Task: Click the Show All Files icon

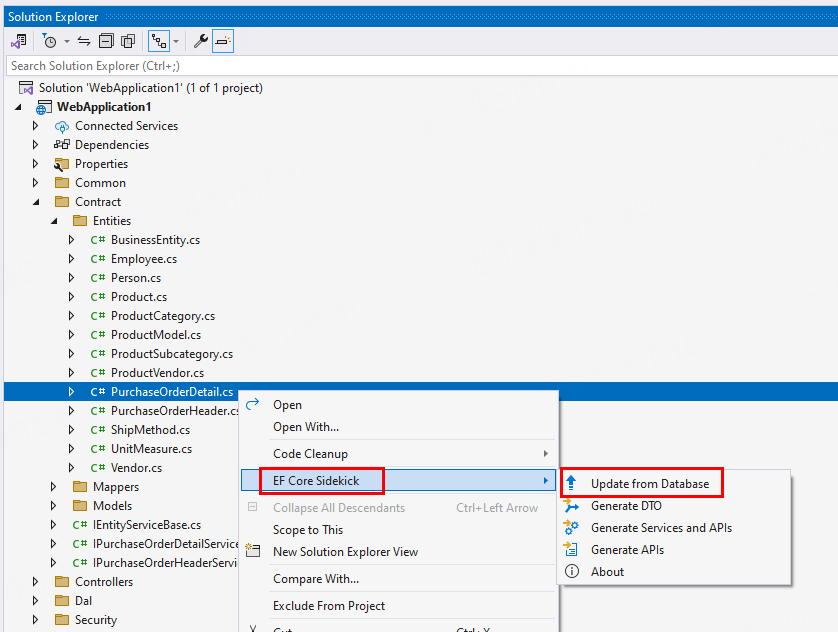Action: tap(128, 41)
